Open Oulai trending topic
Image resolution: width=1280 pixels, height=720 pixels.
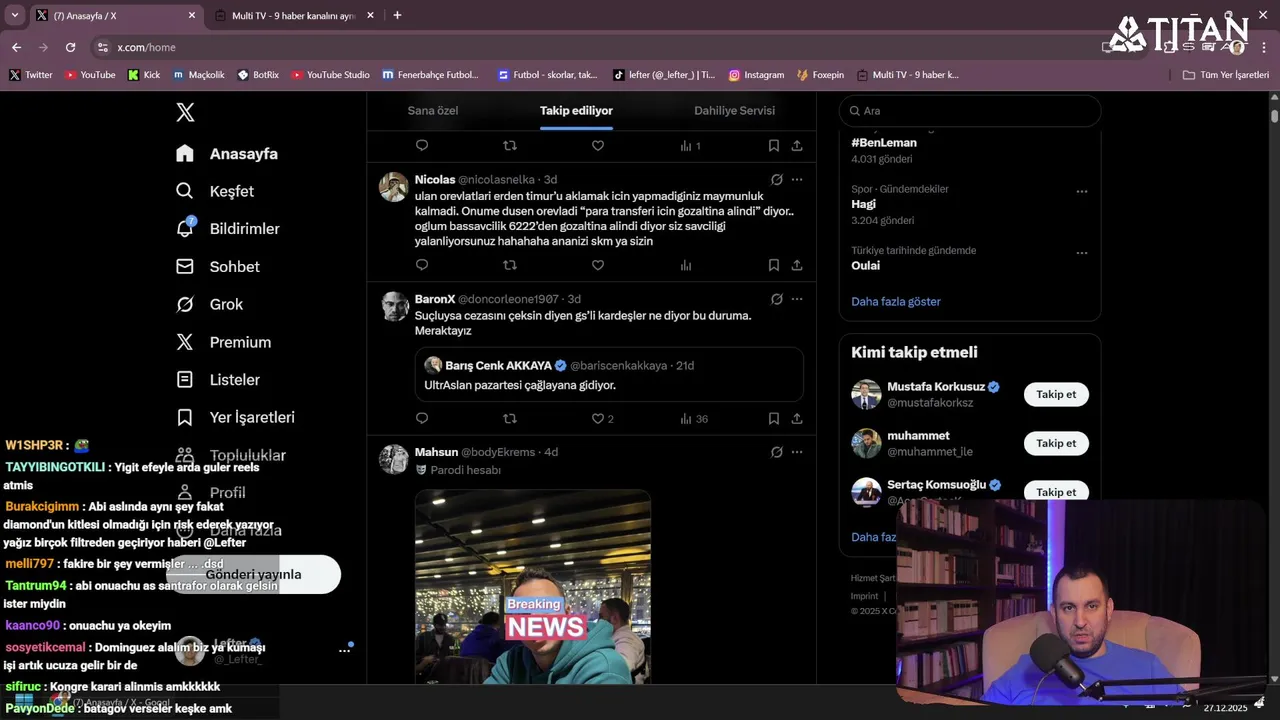point(865,265)
